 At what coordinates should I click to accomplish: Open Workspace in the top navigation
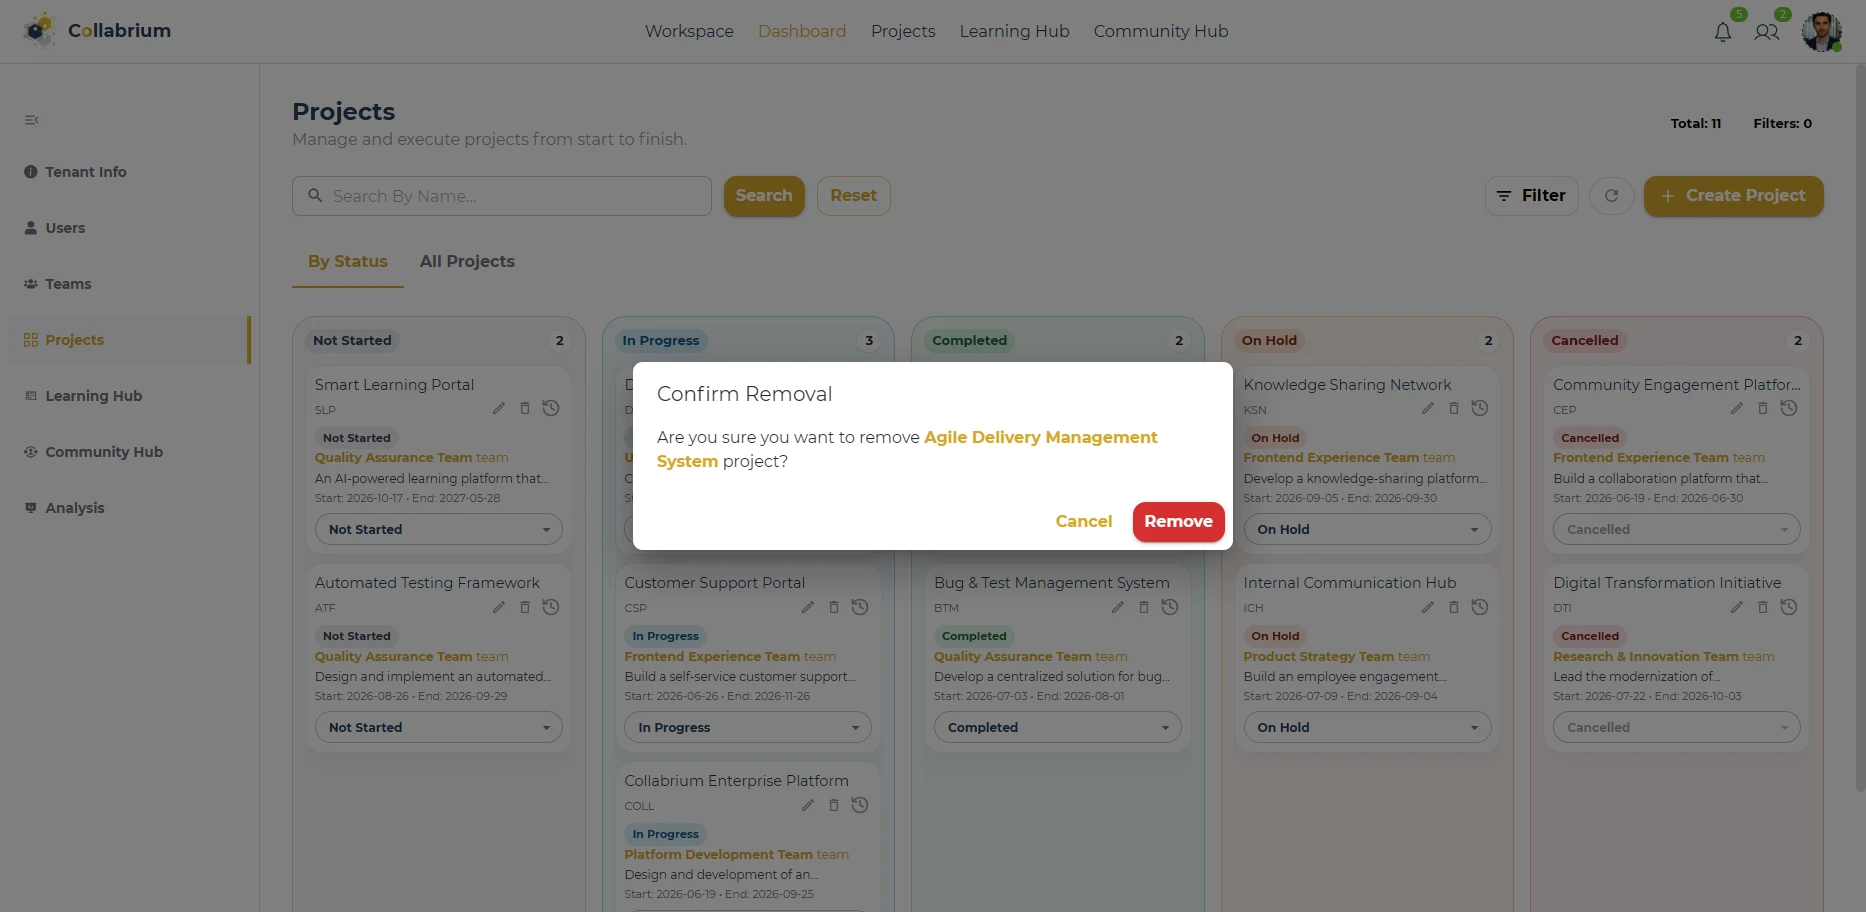[689, 31]
